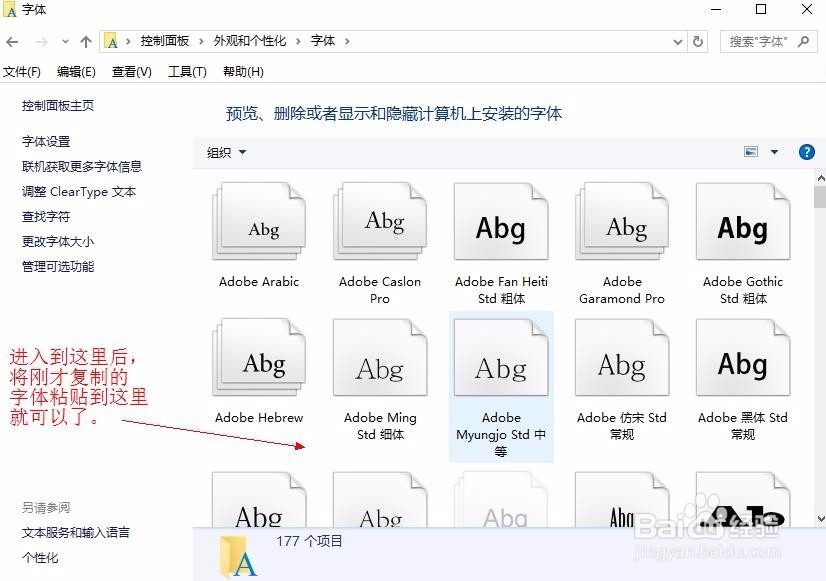
Task: Open recent locations dropdown arrow
Action: click(x=65, y=42)
